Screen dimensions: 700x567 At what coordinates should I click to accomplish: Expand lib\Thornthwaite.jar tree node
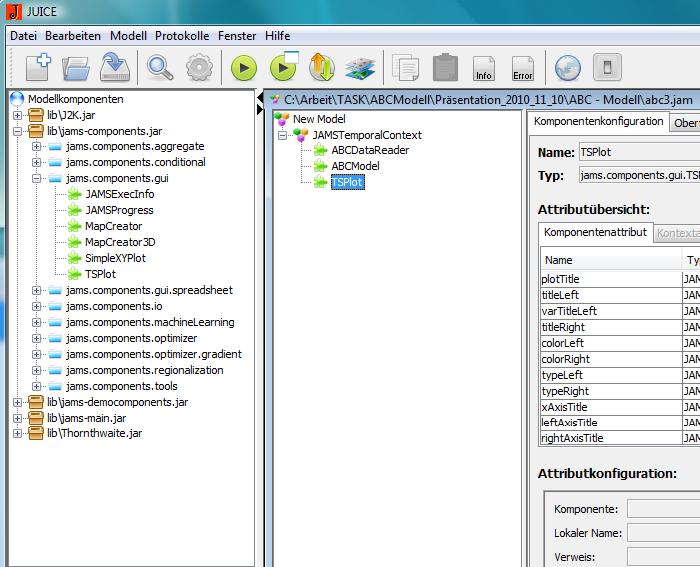(x=17, y=434)
